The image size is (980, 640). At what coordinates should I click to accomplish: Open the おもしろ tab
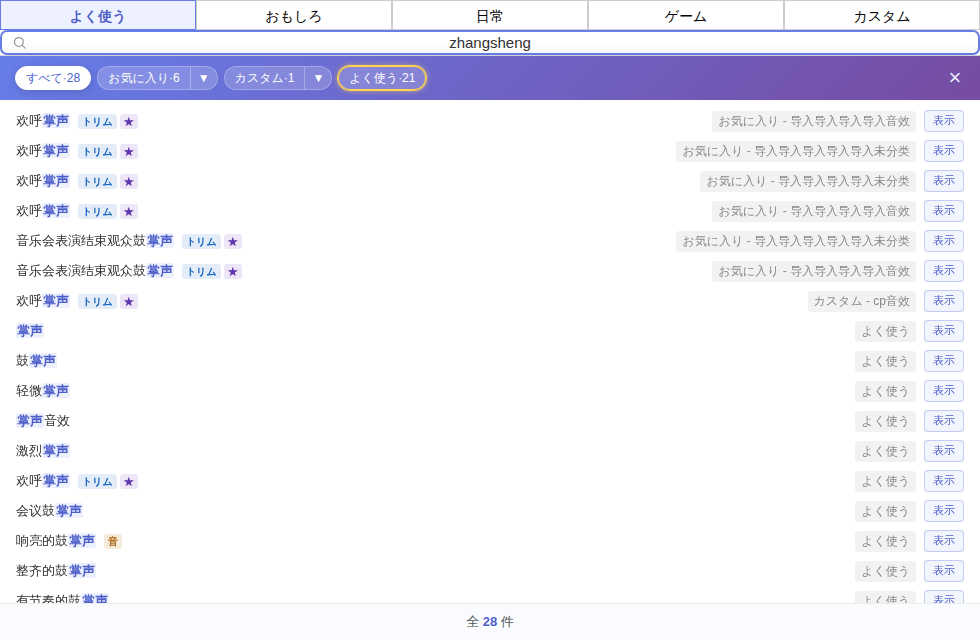coord(294,16)
